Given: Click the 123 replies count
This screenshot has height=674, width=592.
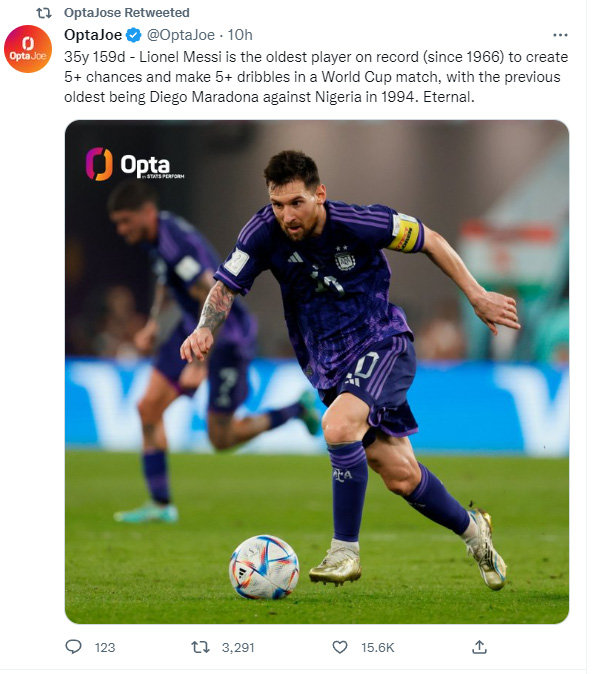Looking at the screenshot, I should pos(104,647).
